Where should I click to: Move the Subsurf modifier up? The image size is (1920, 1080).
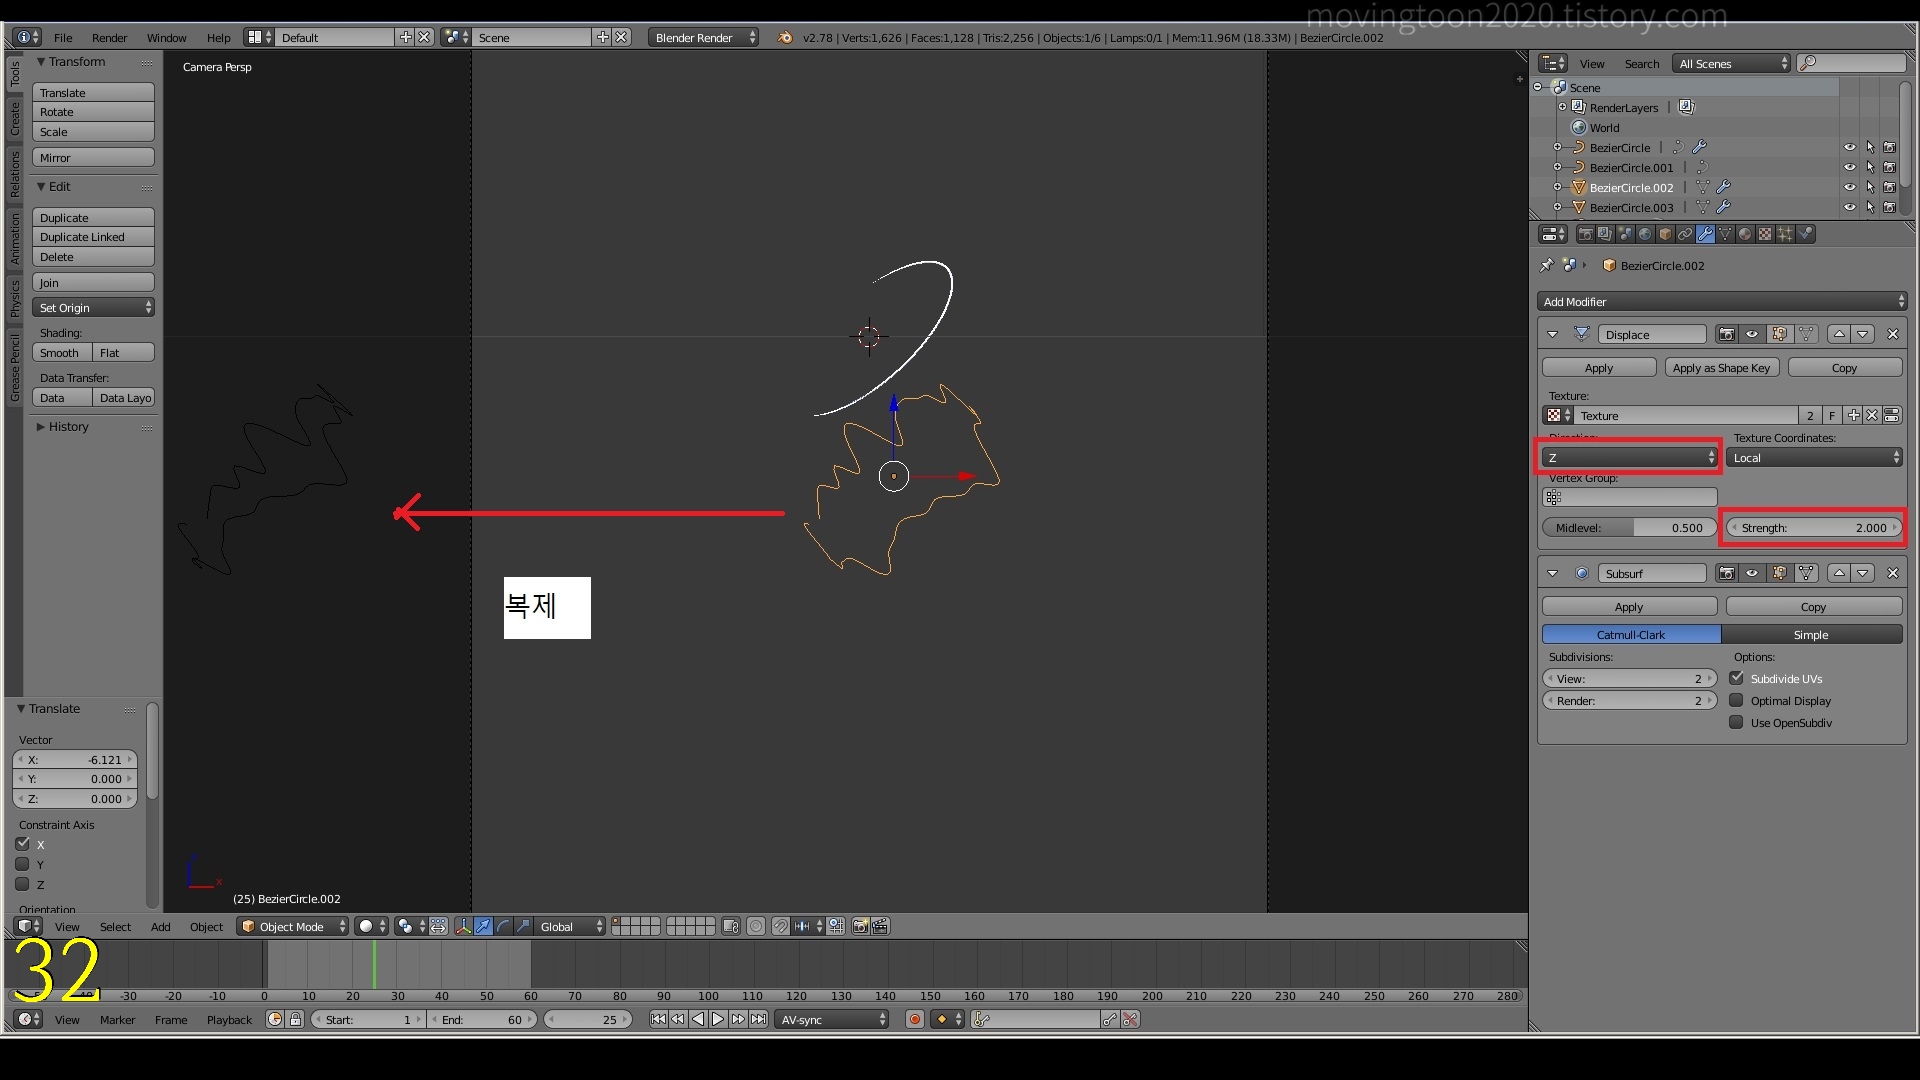(x=1839, y=573)
